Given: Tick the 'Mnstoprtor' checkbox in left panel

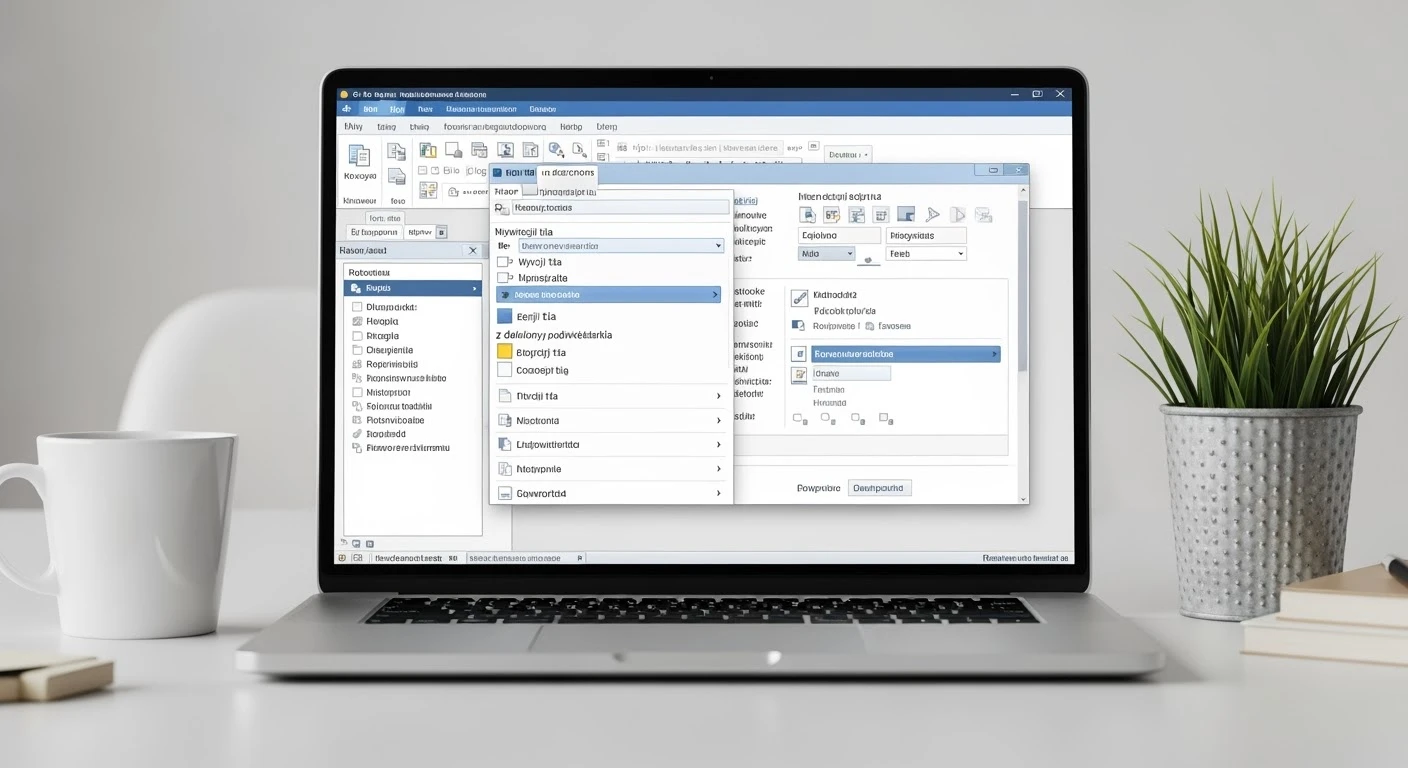Looking at the screenshot, I should coord(357,393).
